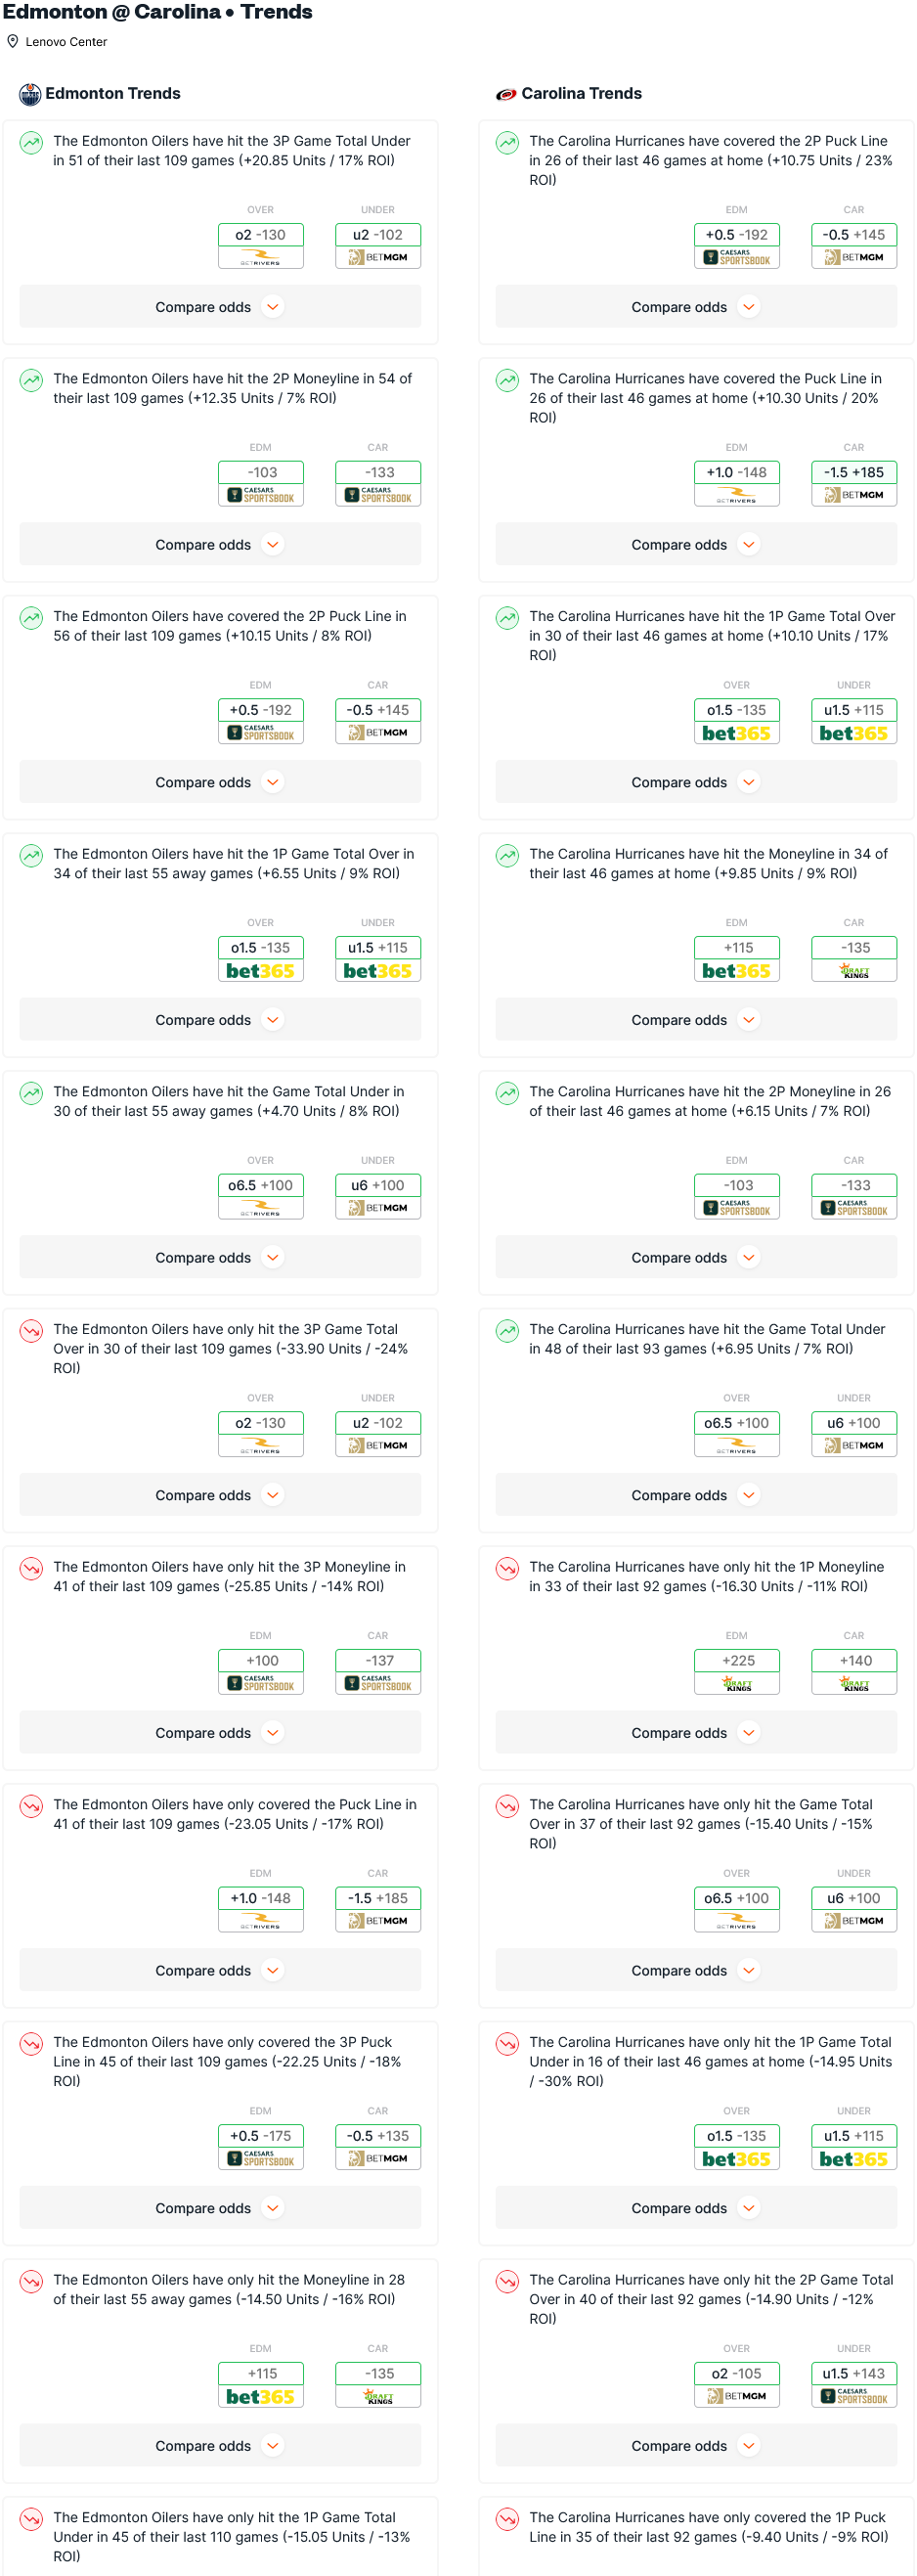Click the bet365 logo under o1.5 -135 Edmonton
This screenshot has height=2576, width=917.
click(x=261, y=971)
